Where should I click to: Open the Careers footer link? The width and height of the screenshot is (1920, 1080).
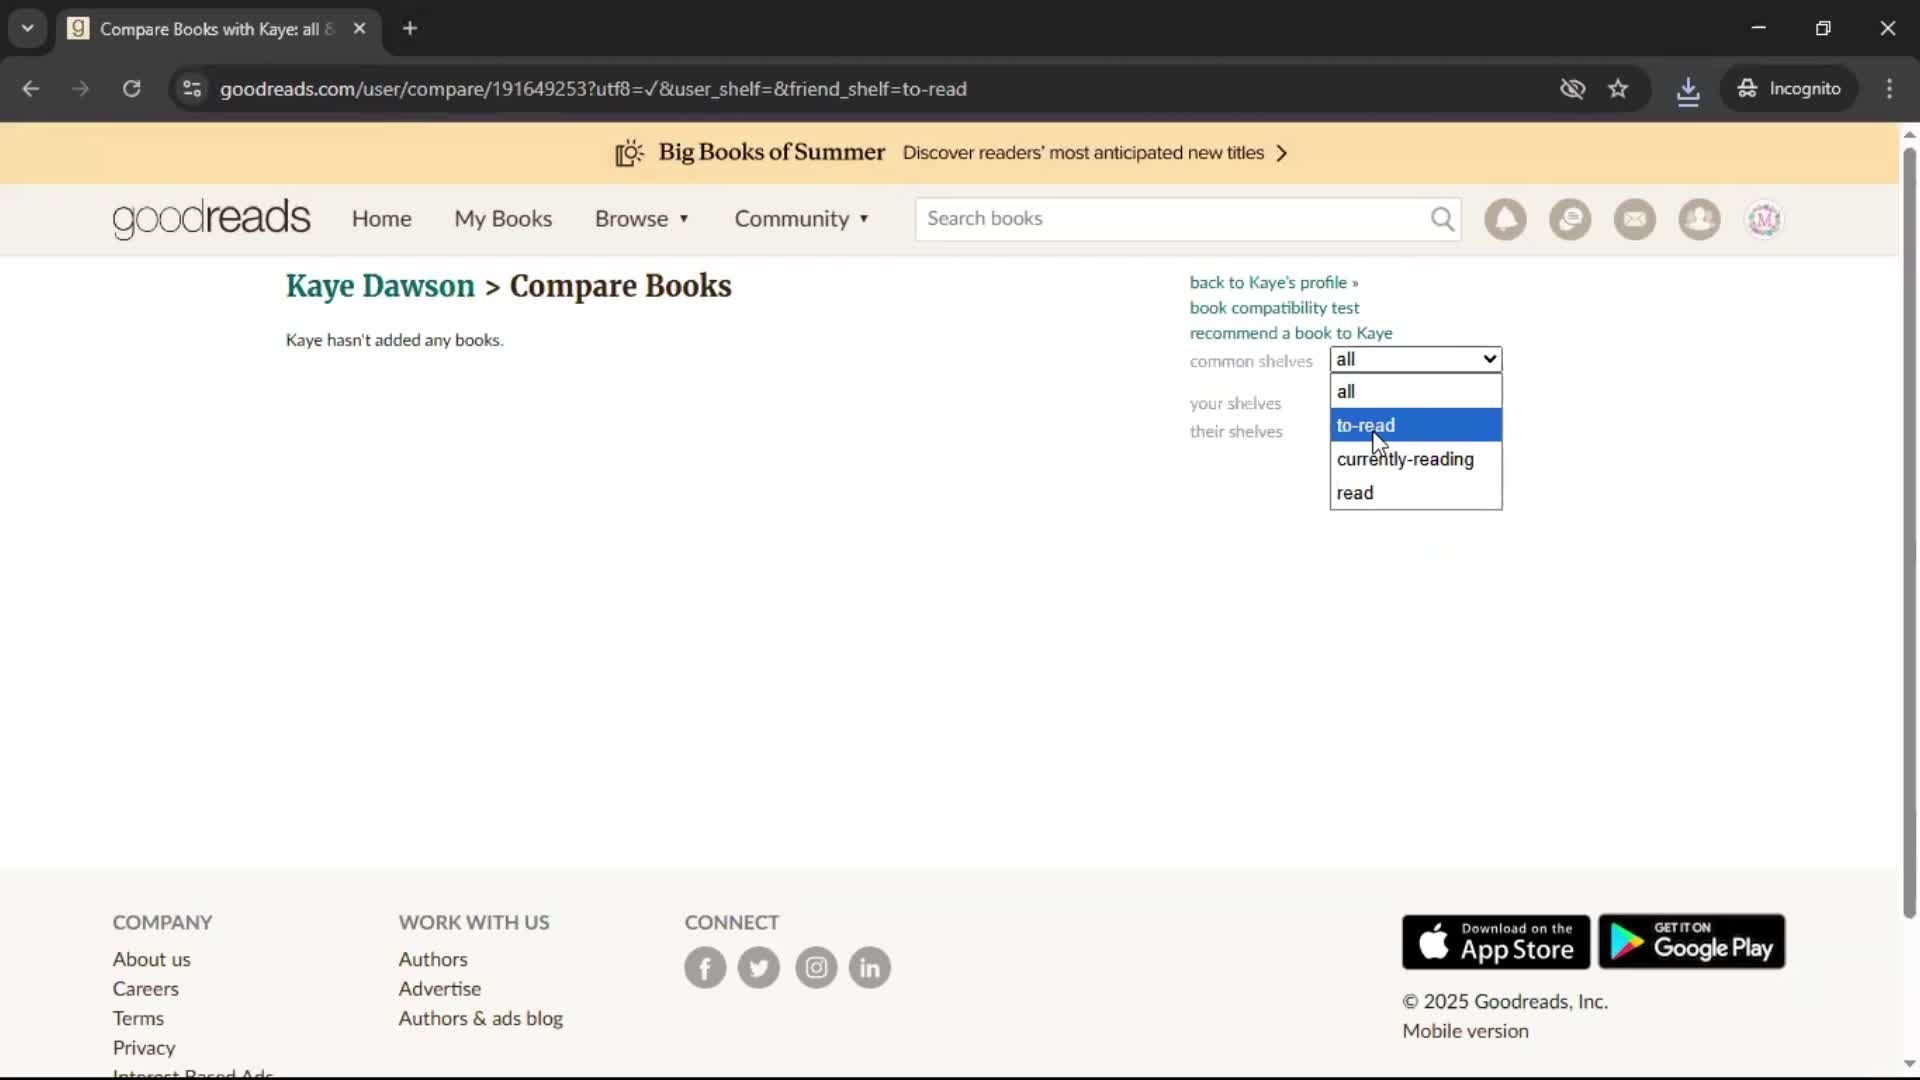pyautogui.click(x=145, y=989)
